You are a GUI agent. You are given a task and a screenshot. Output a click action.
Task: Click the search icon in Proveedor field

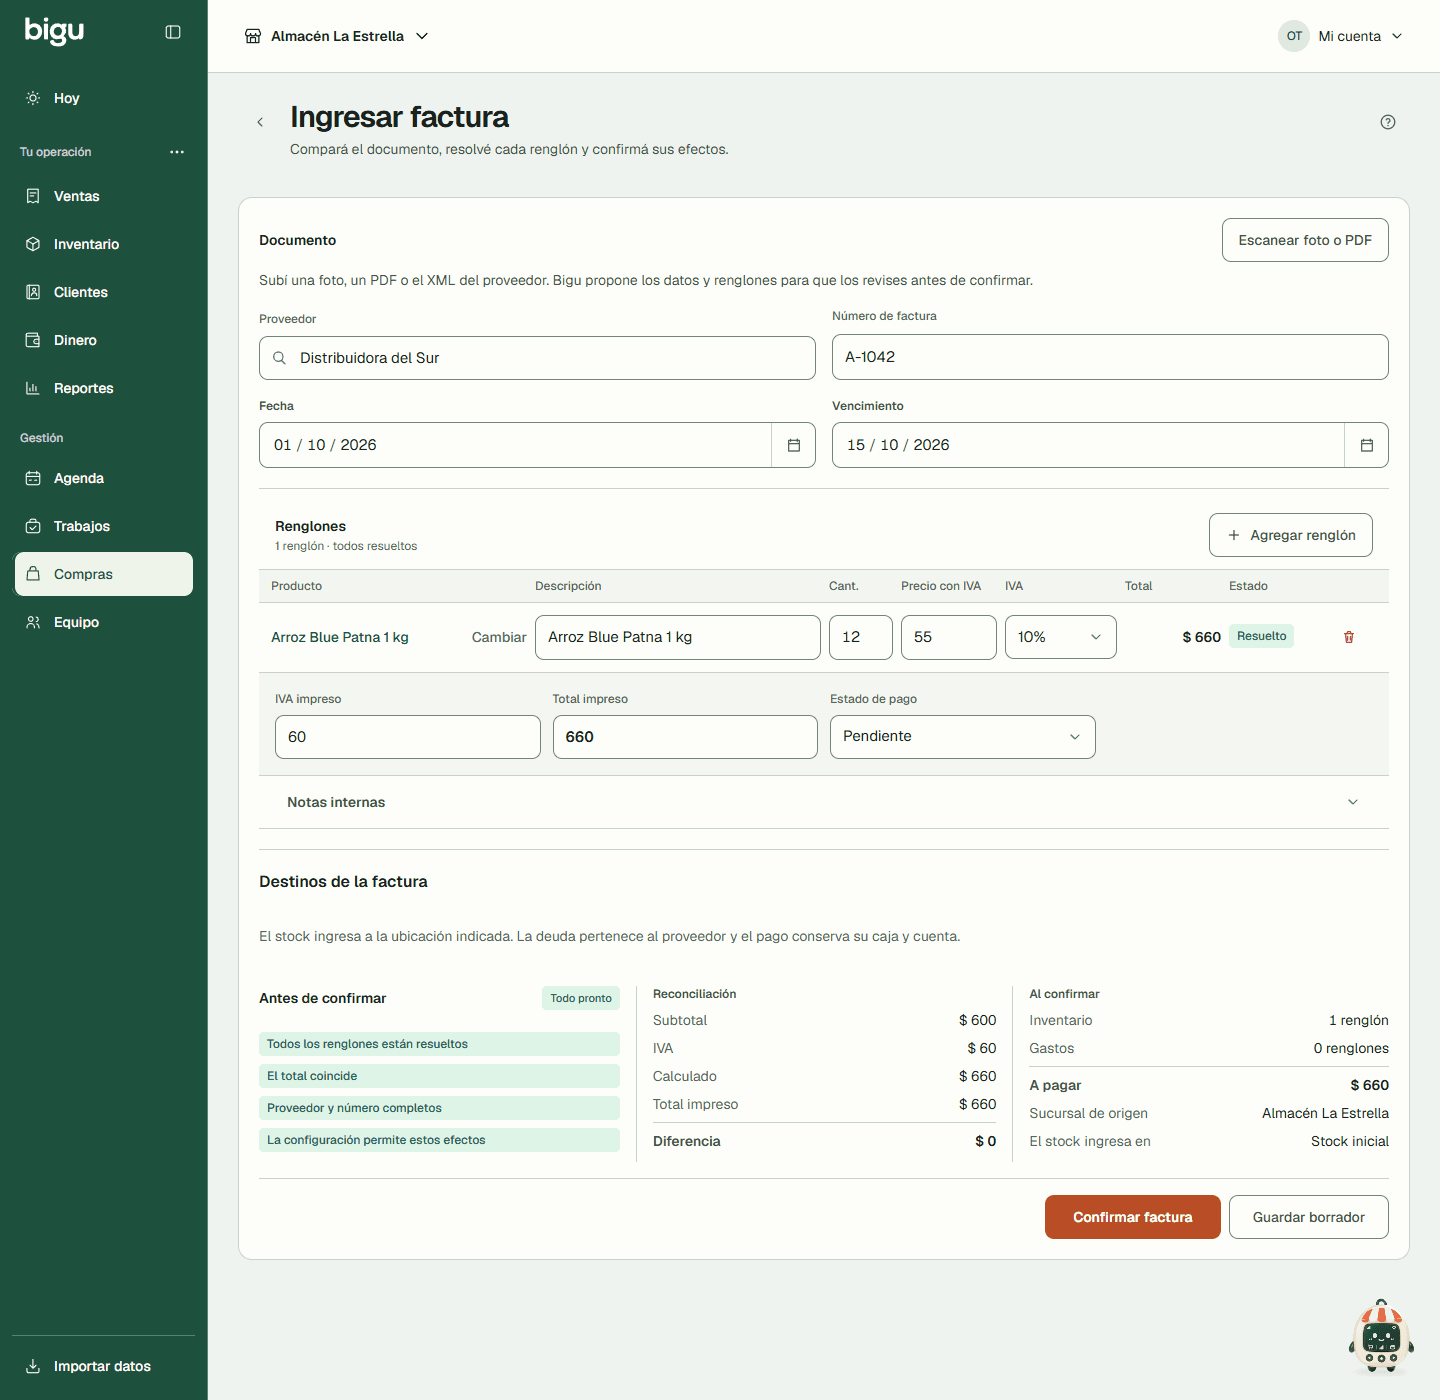point(280,358)
